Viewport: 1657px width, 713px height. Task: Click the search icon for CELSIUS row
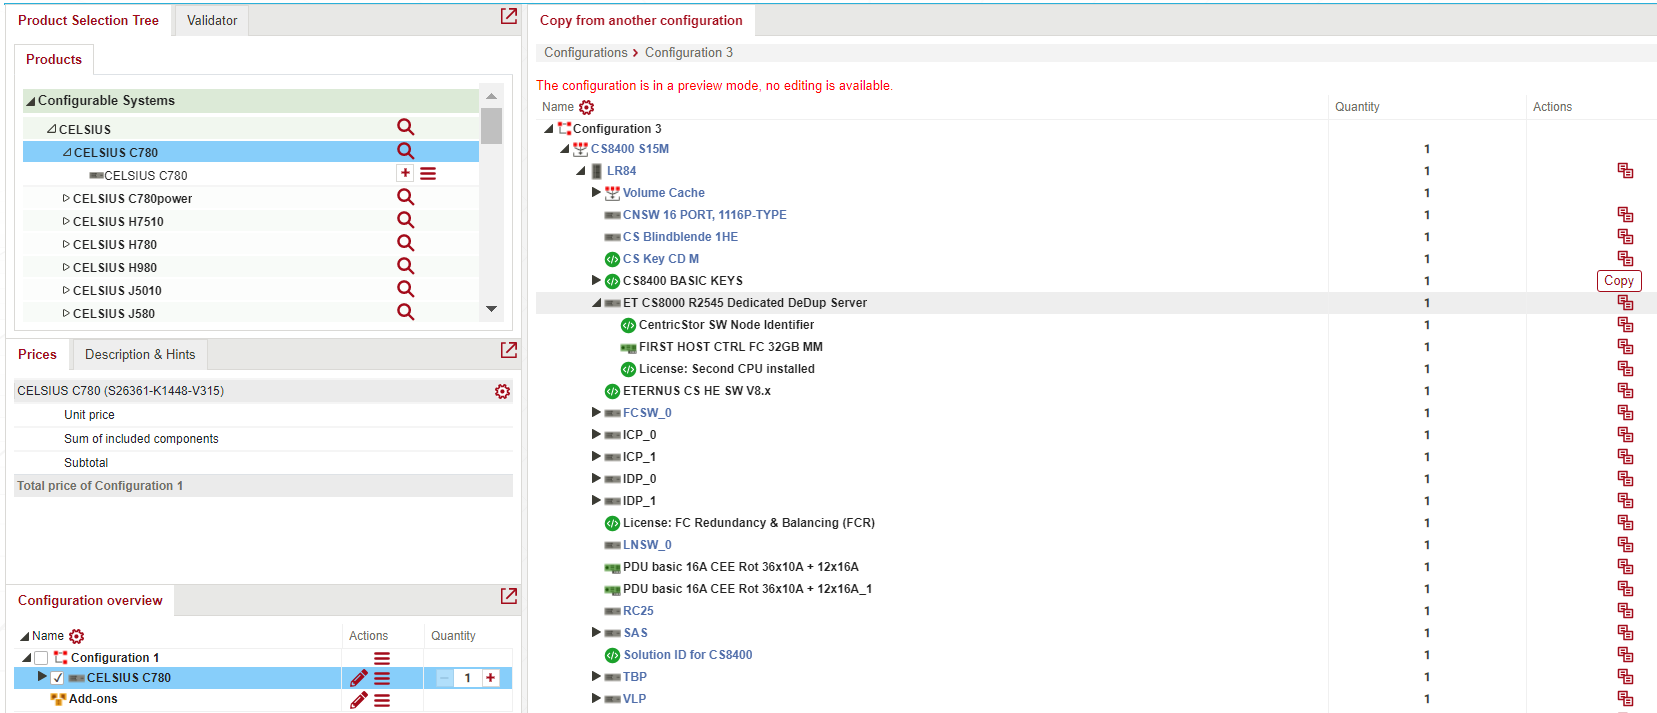(x=405, y=127)
